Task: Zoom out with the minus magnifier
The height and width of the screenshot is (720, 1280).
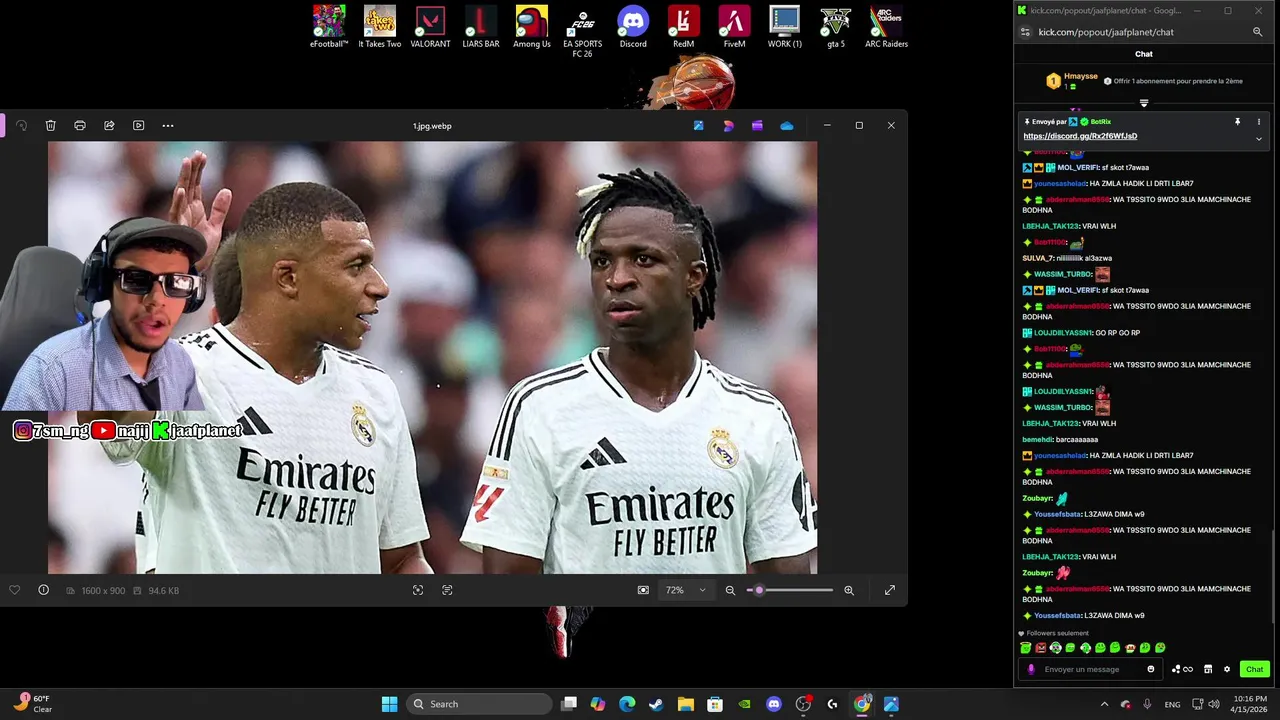Action: pos(730,590)
